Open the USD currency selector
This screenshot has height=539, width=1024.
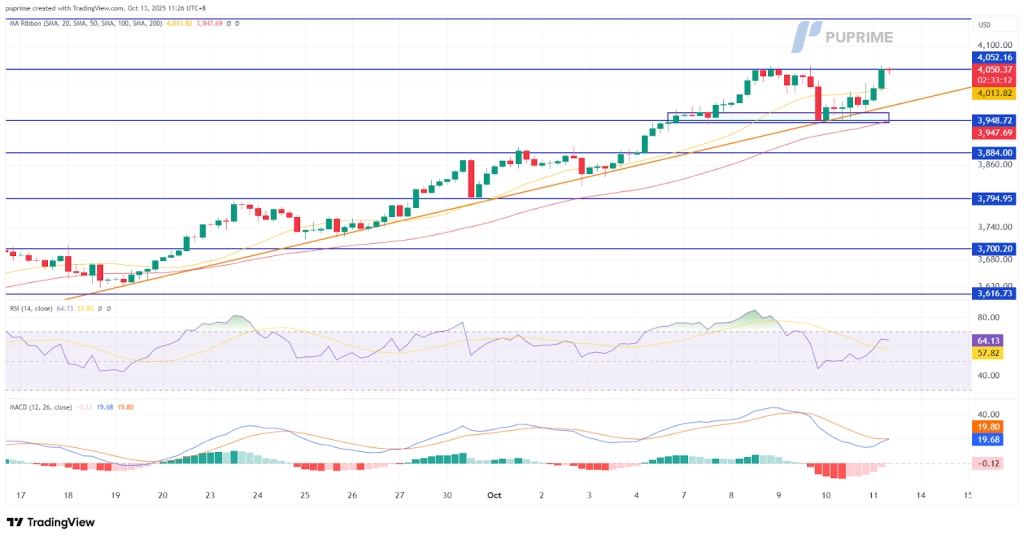[983, 25]
